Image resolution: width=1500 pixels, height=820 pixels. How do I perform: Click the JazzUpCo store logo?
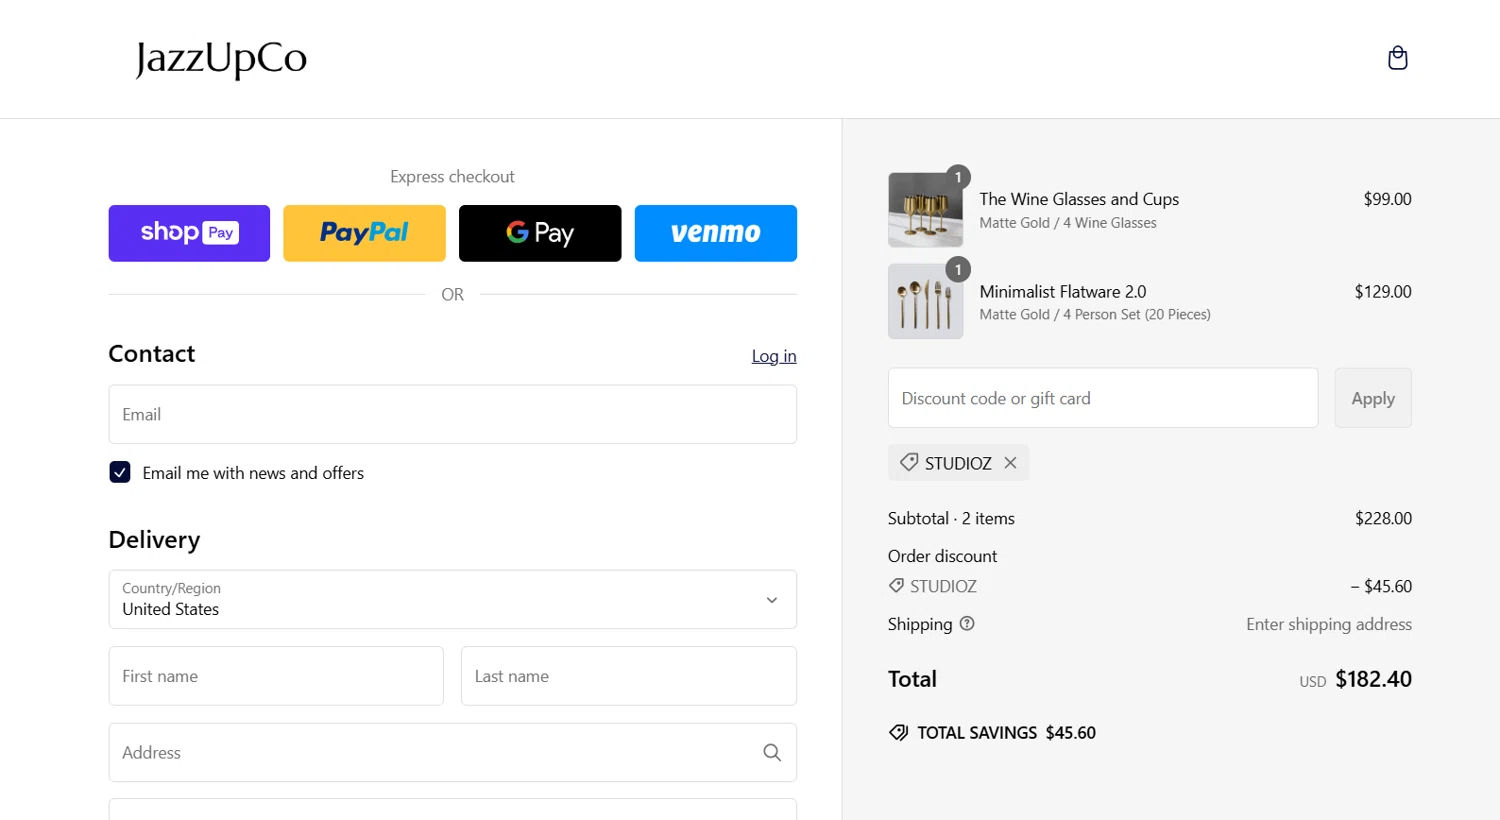(x=221, y=58)
